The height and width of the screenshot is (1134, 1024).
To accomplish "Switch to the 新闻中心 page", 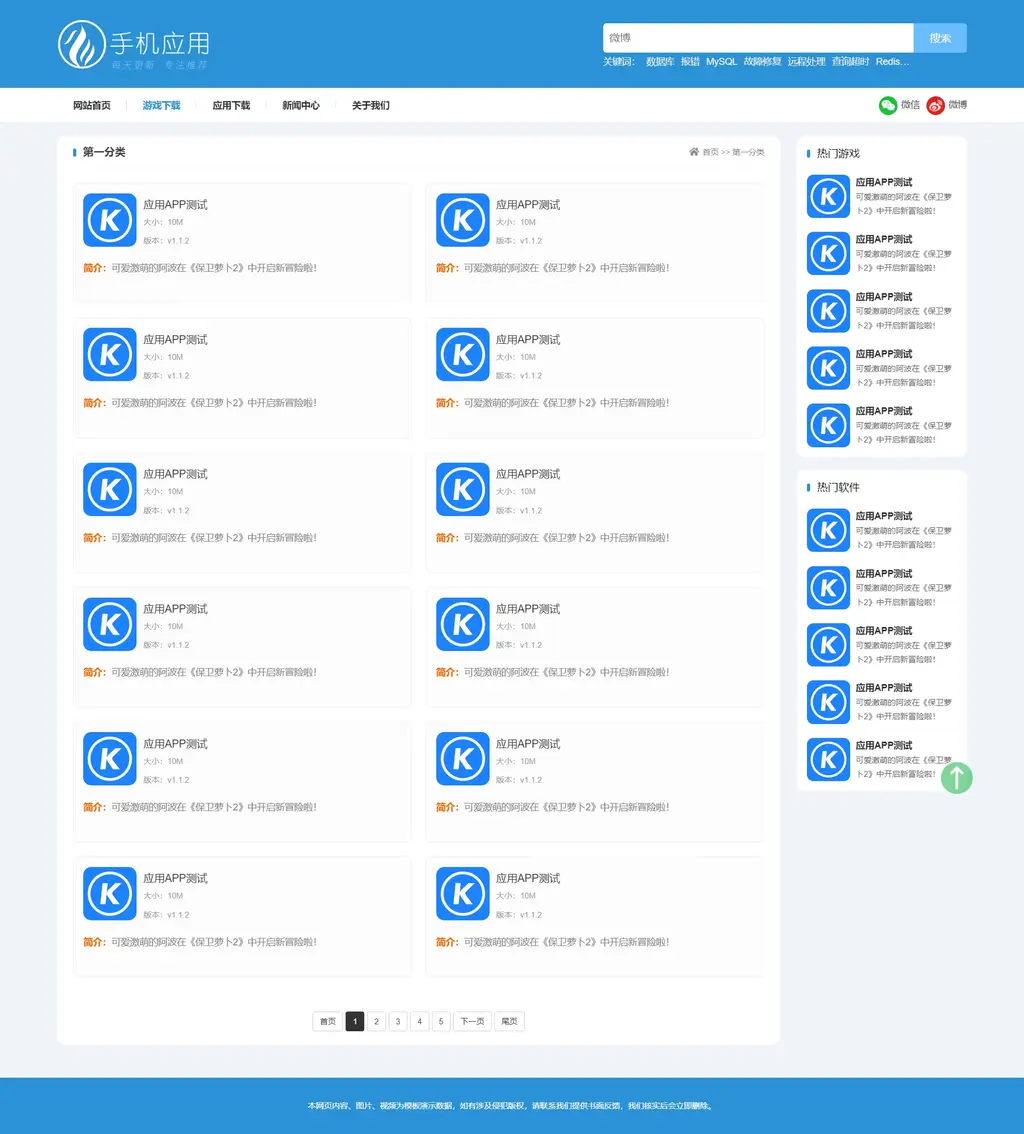I will tap(301, 105).
